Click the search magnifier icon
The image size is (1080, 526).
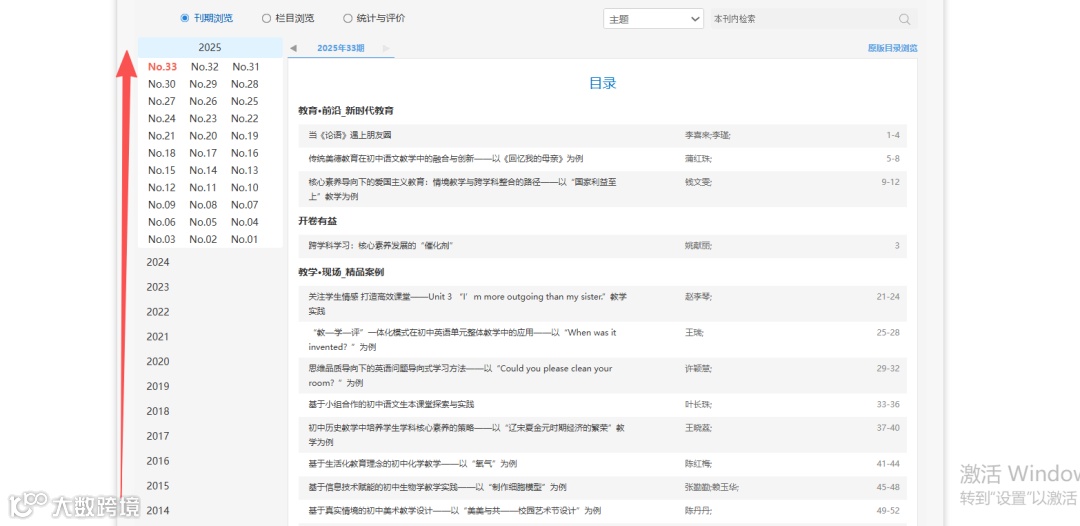coord(904,19)
